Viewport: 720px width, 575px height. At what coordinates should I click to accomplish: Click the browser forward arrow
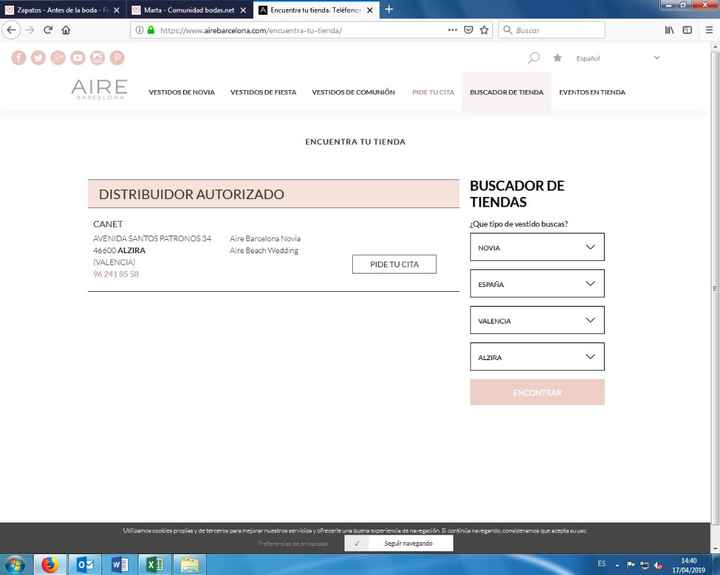coord(30,30)
